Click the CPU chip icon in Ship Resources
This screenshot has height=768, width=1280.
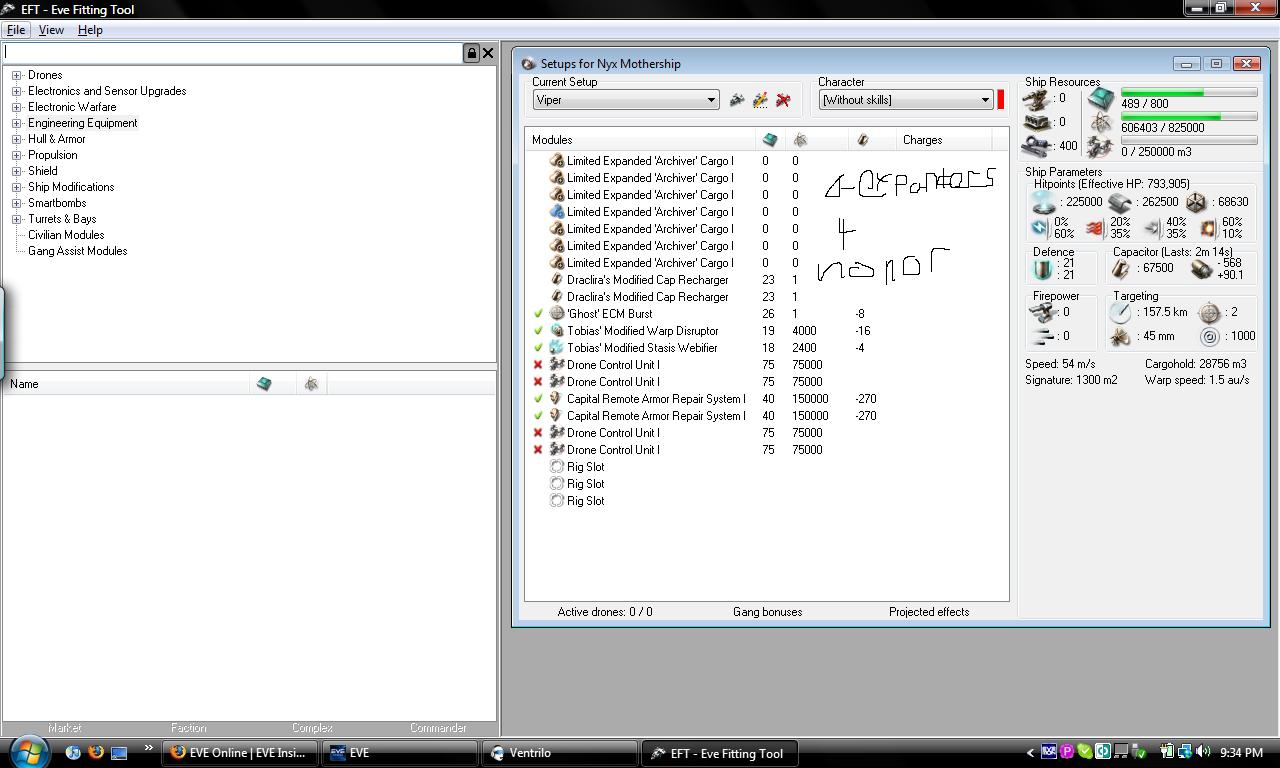1101,98
